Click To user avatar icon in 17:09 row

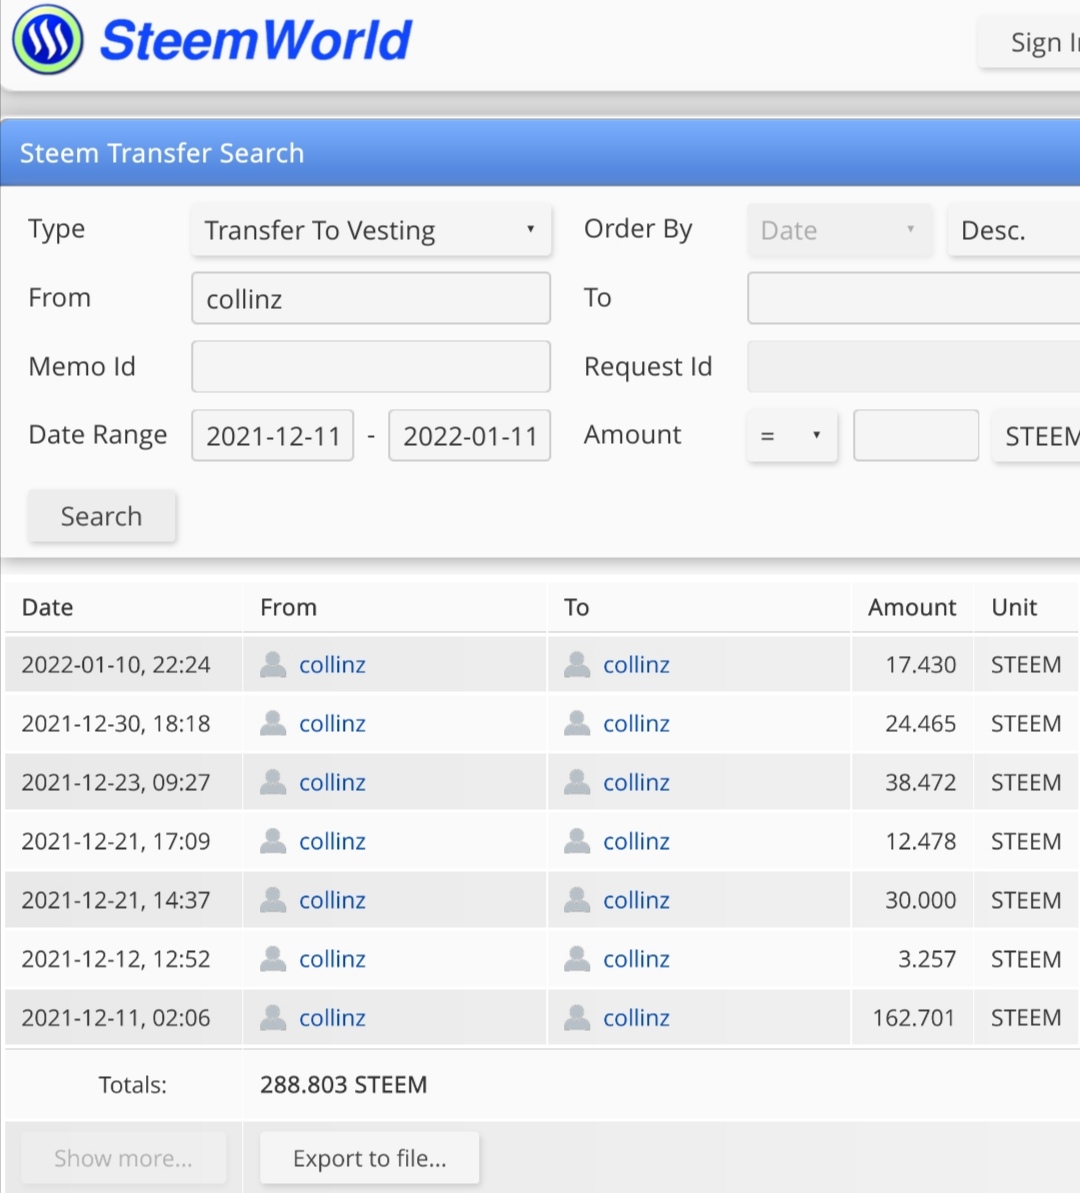(x=578, y=841)
